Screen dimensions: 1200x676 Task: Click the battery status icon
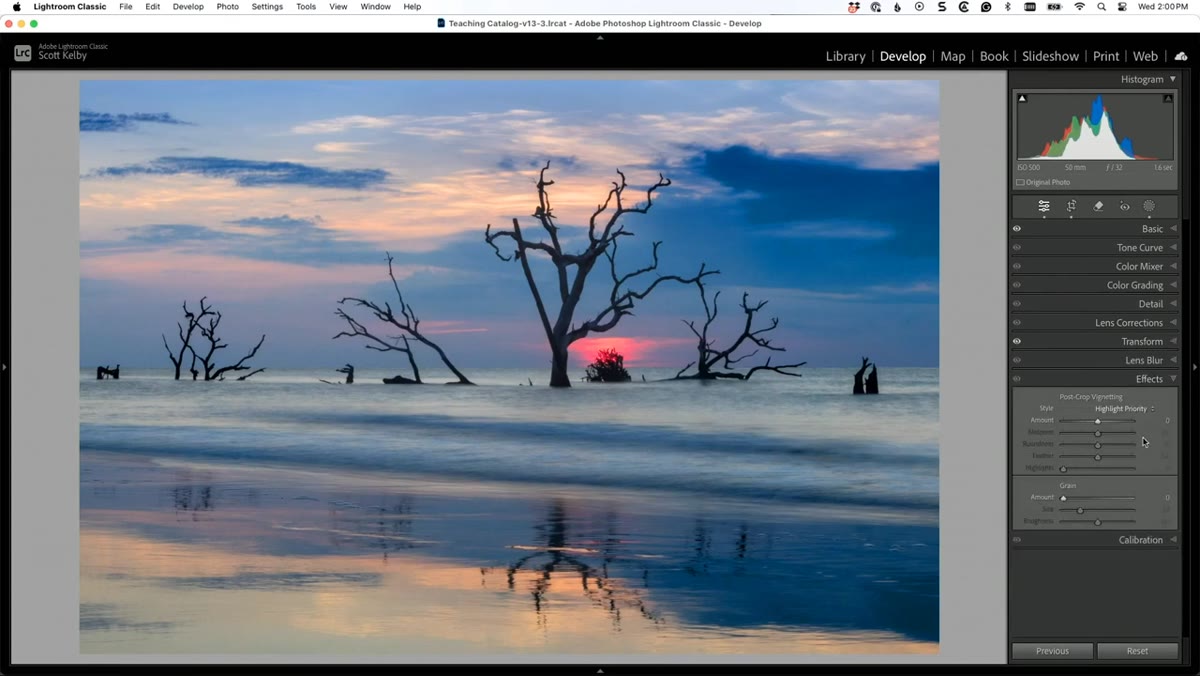coord(1054,7)
